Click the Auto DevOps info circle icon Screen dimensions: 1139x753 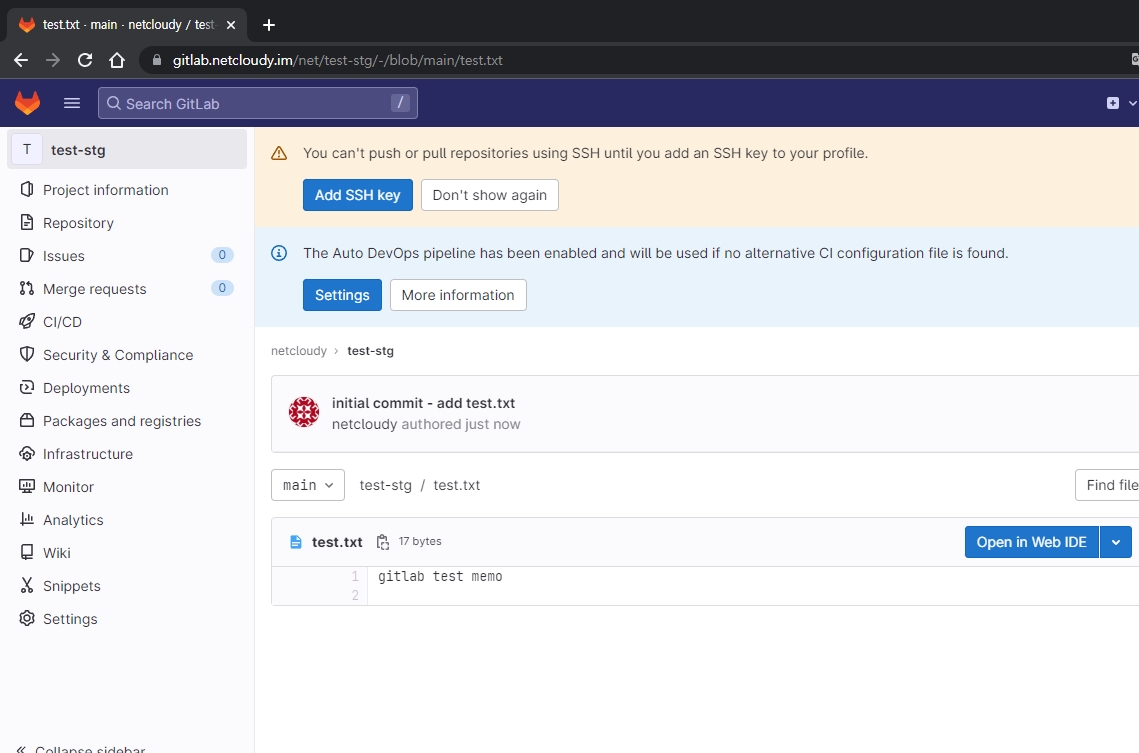(279, 253)
